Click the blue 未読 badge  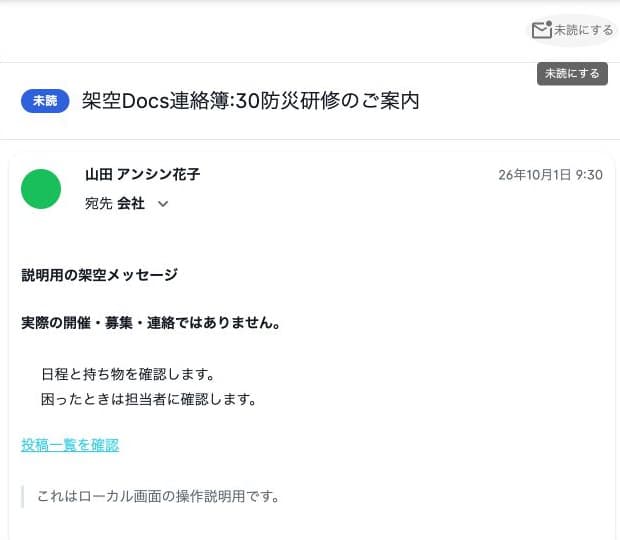coord(45,101)
